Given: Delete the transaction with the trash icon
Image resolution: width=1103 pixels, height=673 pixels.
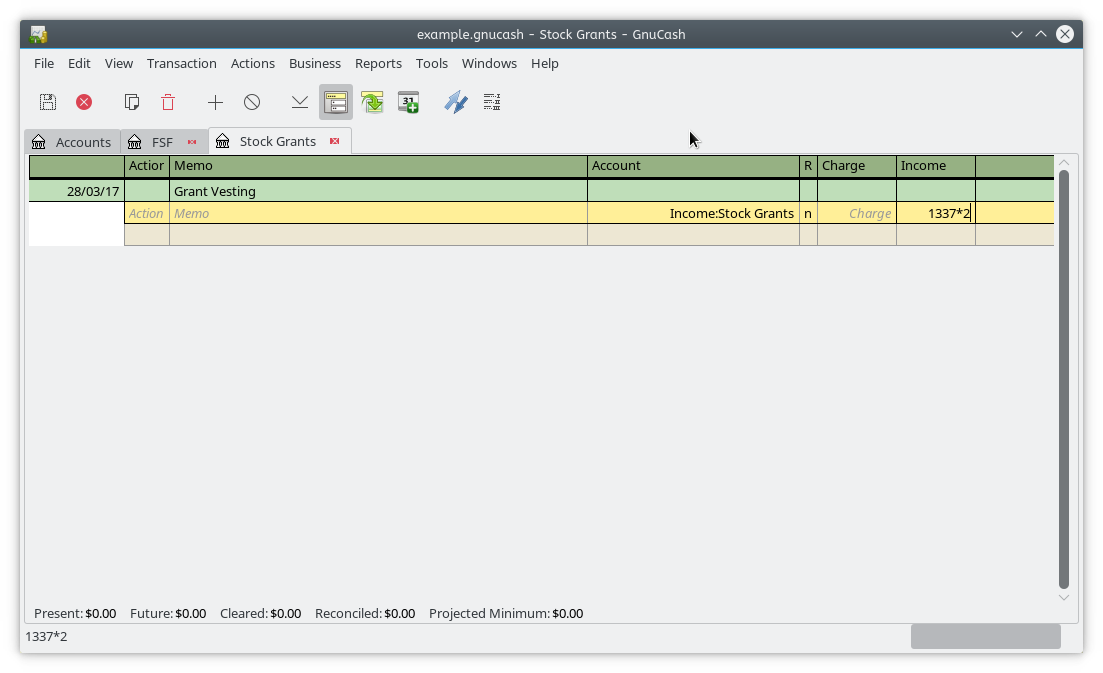Looking at the screenshot, I should pyautogui.click(x=167, y=102).
